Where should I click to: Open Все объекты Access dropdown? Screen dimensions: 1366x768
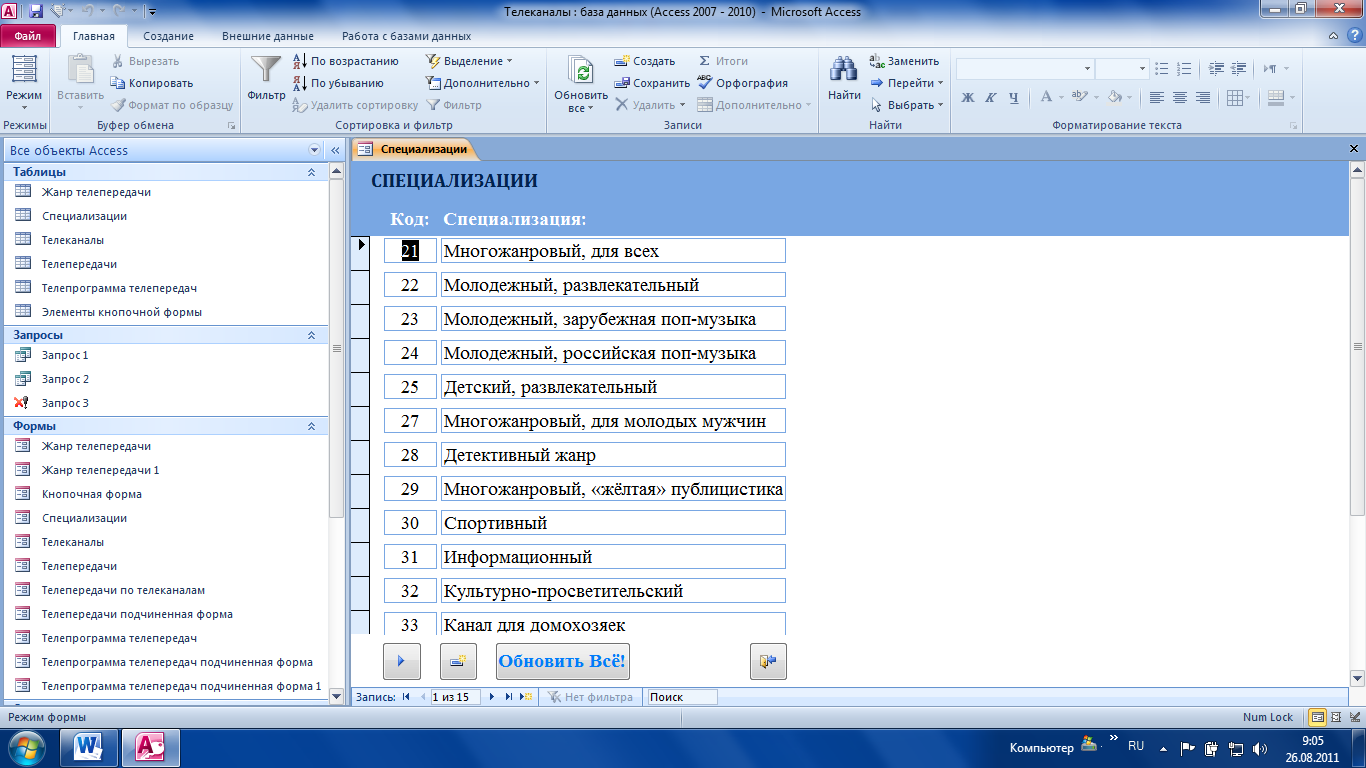click(x=315, y=150)
